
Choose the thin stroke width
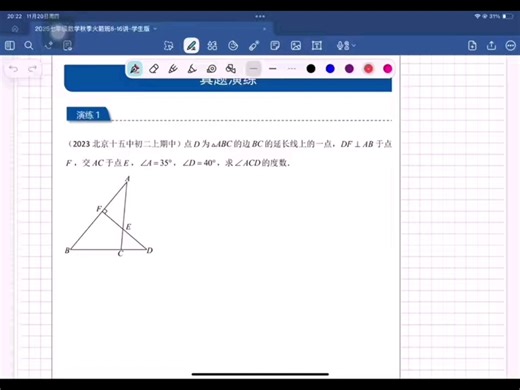pyautogui.click(x=253, y=69)
